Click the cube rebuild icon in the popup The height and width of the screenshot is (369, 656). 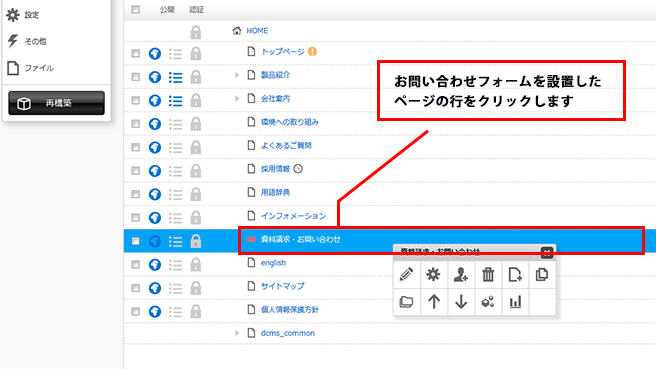(488, 302)
